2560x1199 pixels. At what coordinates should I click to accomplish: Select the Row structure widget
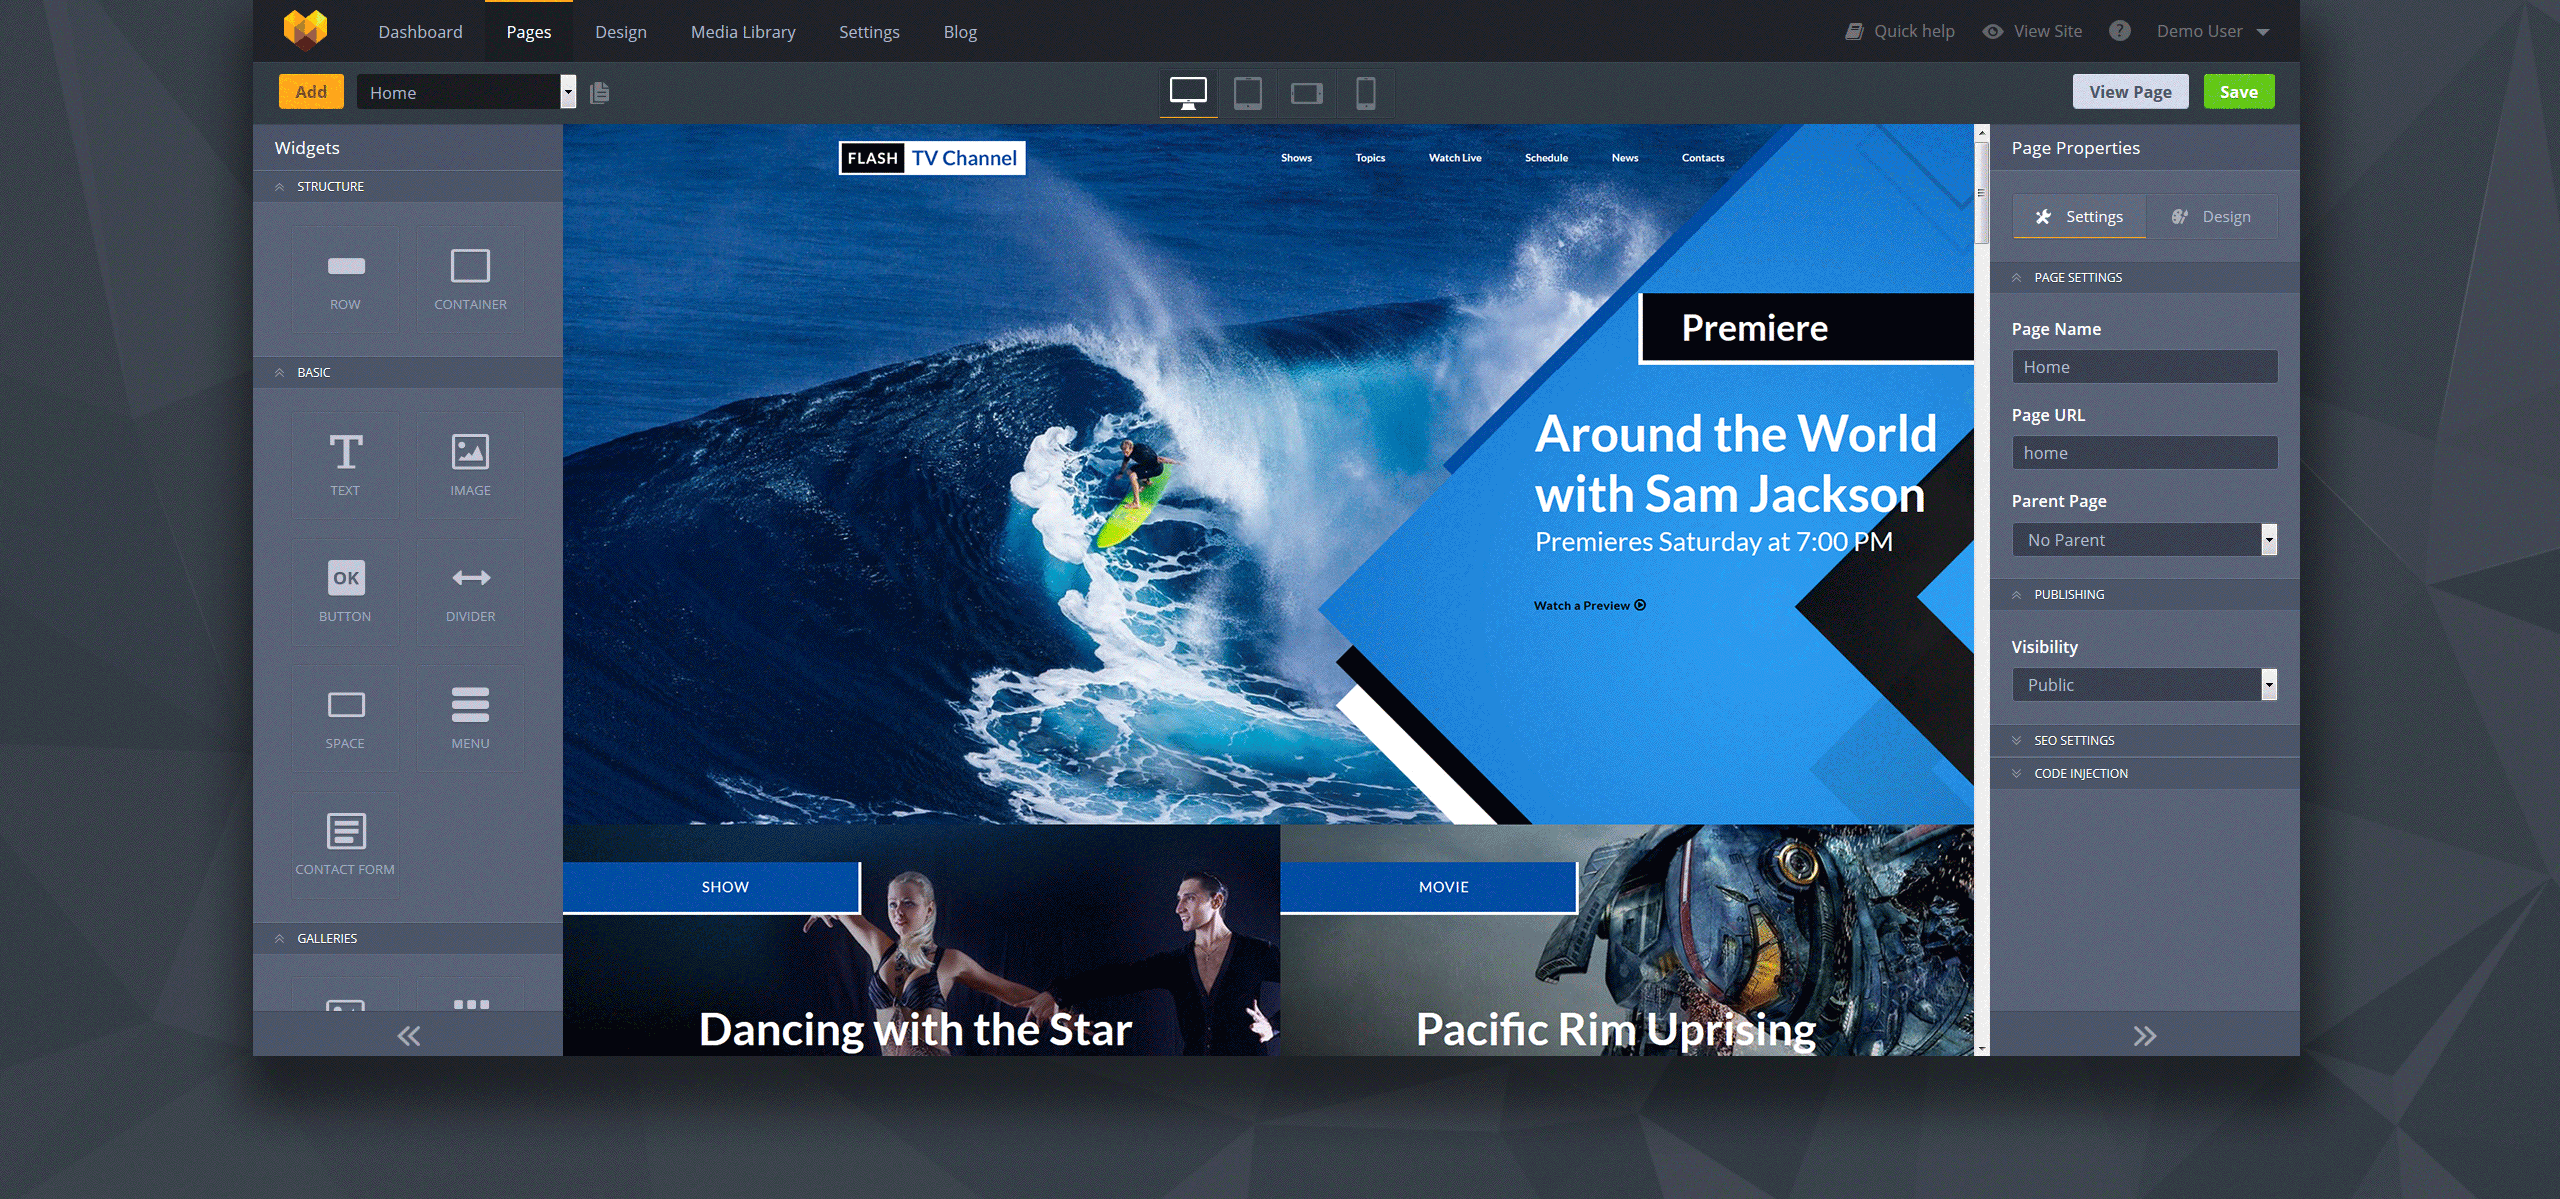click(x=345, y=279)
